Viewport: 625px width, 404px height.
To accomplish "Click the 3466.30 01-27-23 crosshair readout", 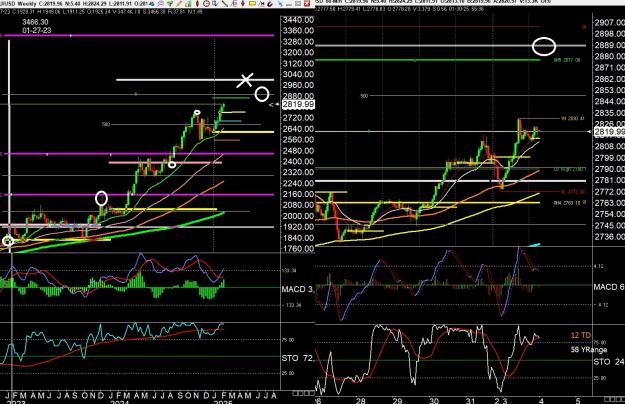I will (x=37, y=26).
